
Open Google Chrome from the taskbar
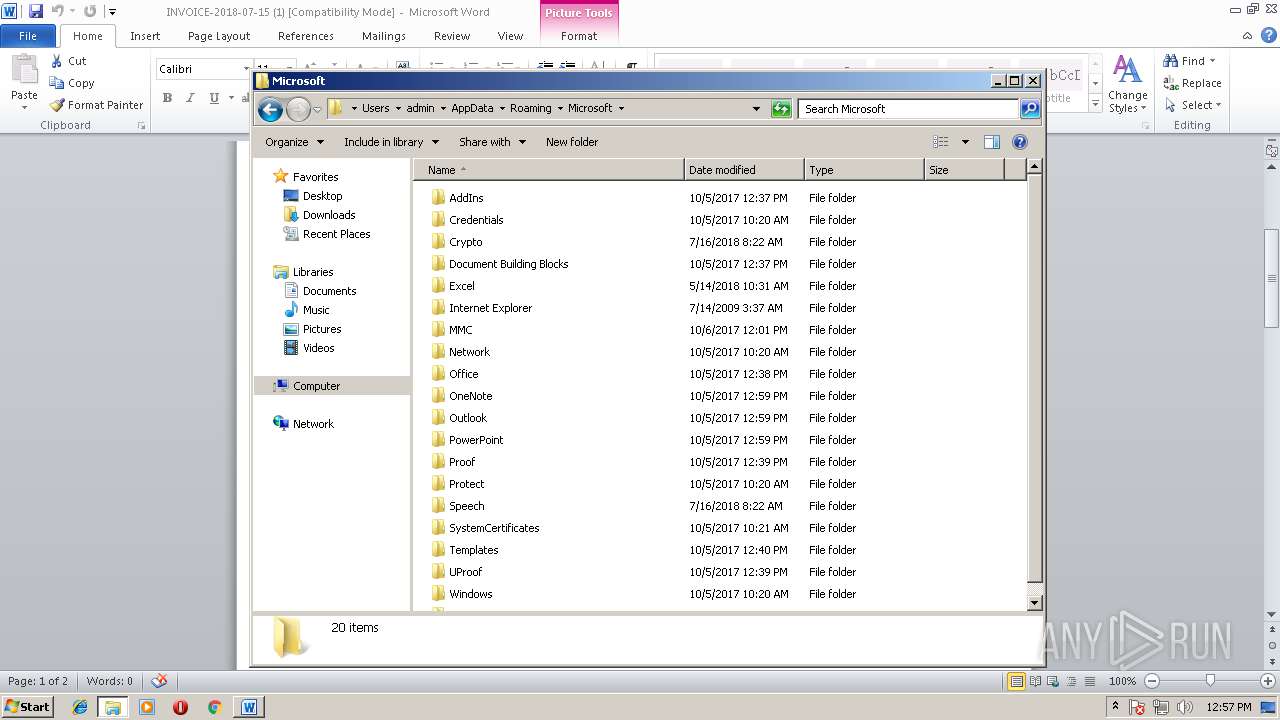click(213, 707)
